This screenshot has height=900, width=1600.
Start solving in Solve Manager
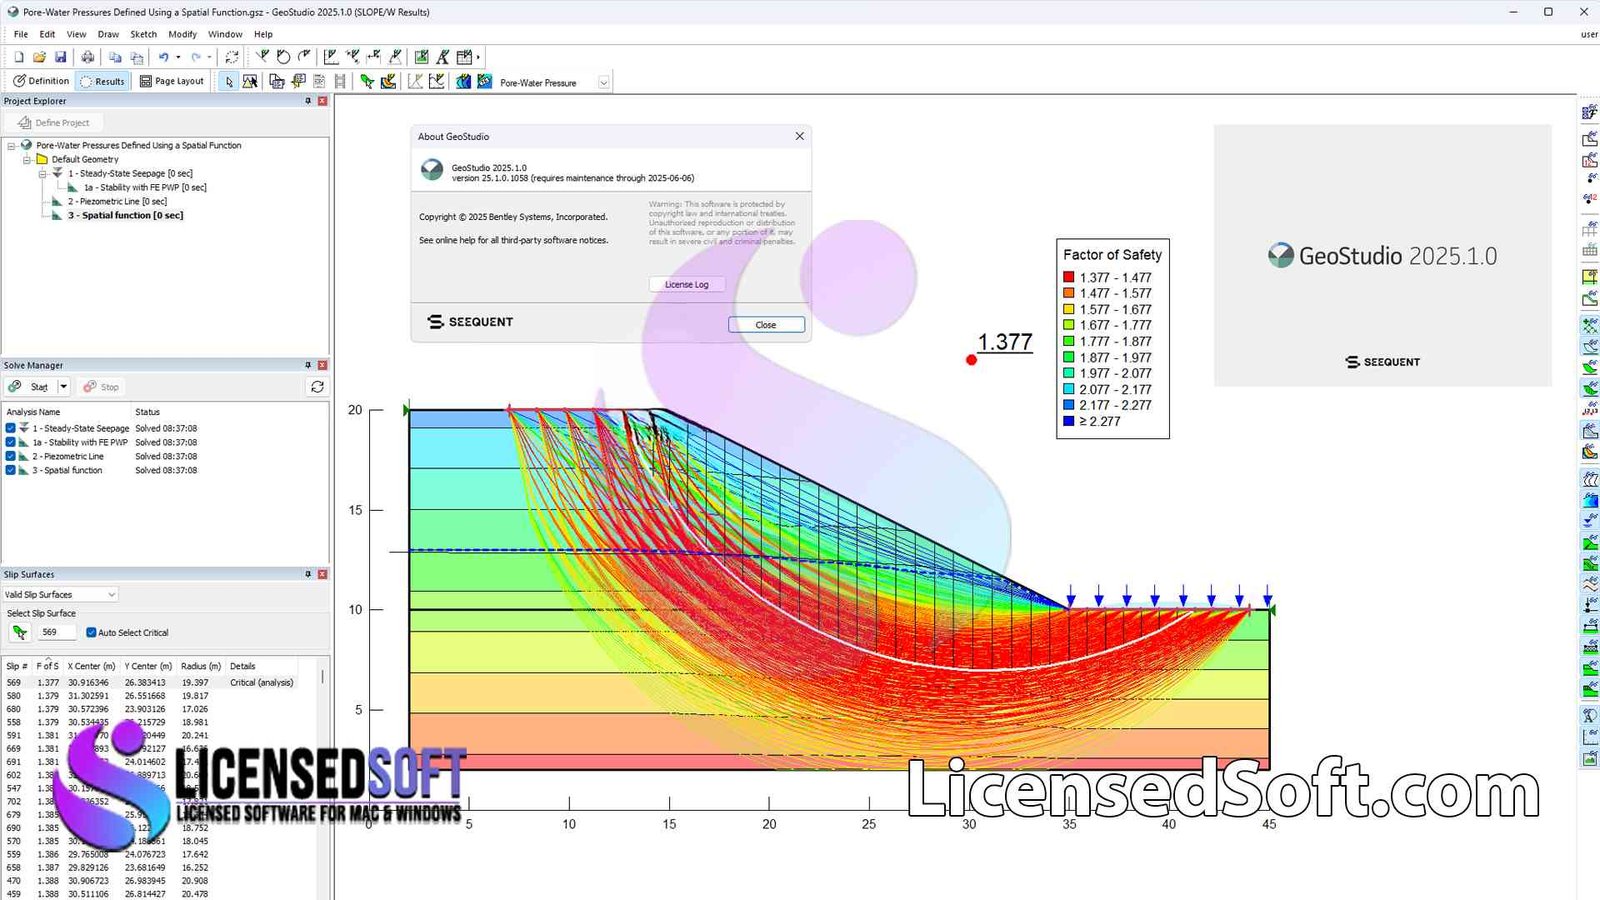[x=29, y=387]
